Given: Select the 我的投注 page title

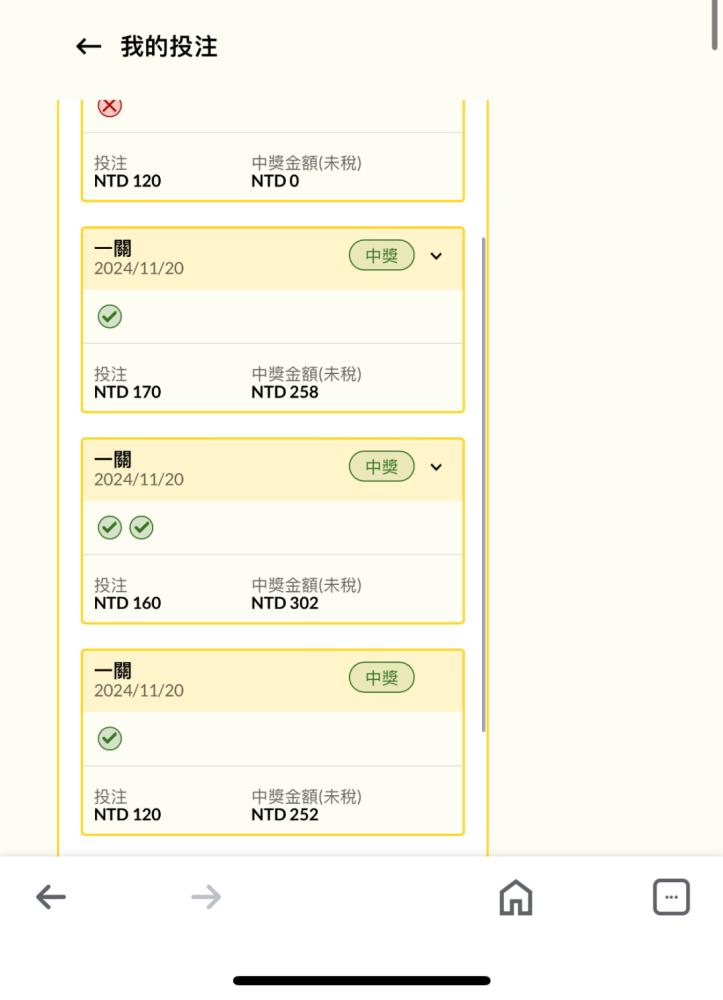Looking at the screenshot, I should (x=169, y=47).
